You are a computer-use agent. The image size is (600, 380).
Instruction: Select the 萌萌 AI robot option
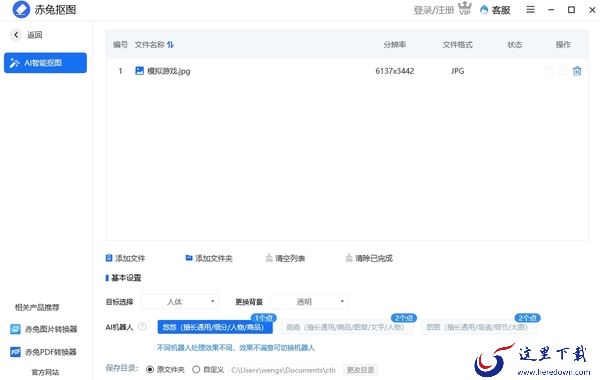(x=347, y=327)
